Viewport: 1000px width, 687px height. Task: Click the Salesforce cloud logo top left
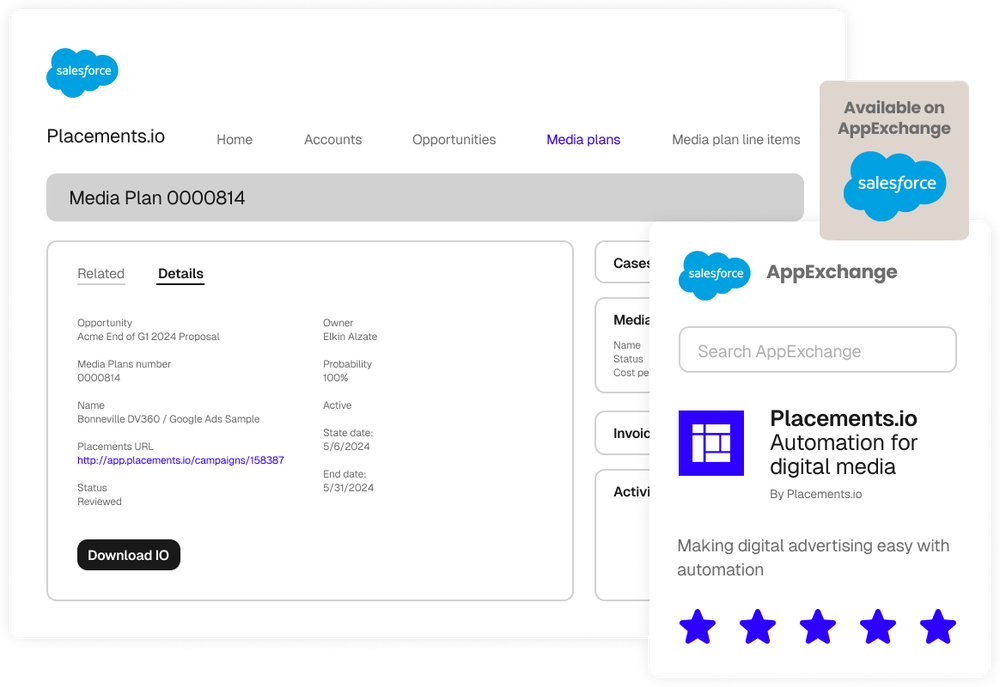(x=82, y=72)
